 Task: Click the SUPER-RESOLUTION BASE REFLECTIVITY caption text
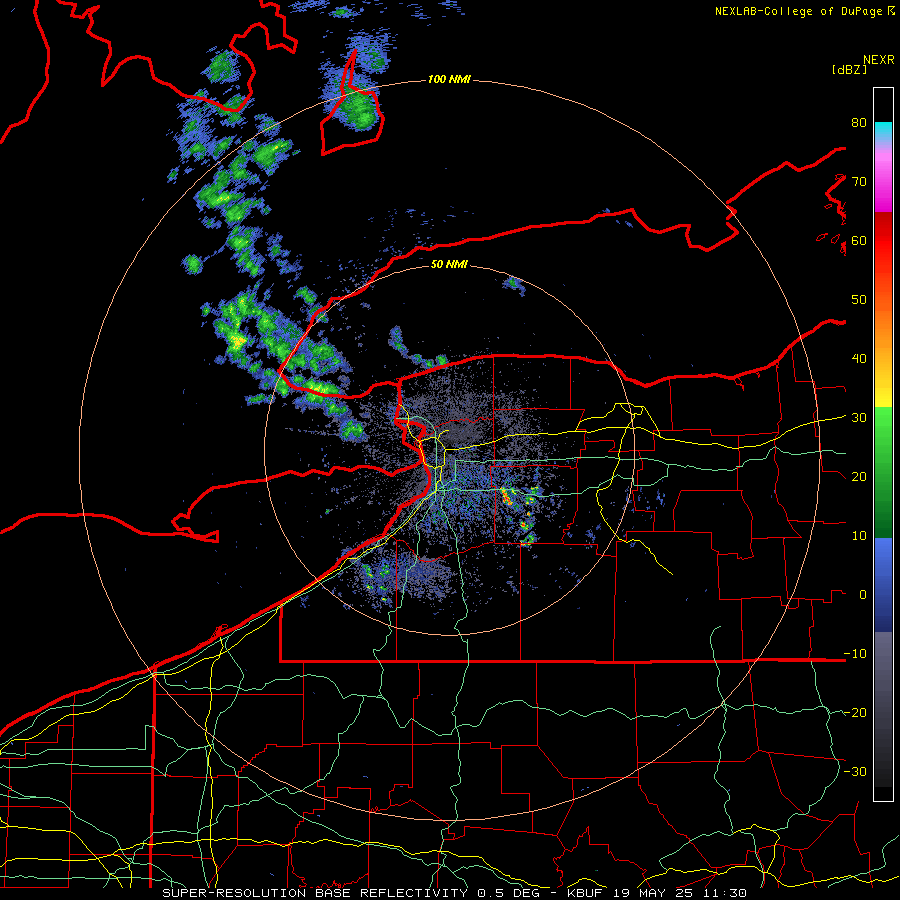pyautogui.click(x=315, y=893)
